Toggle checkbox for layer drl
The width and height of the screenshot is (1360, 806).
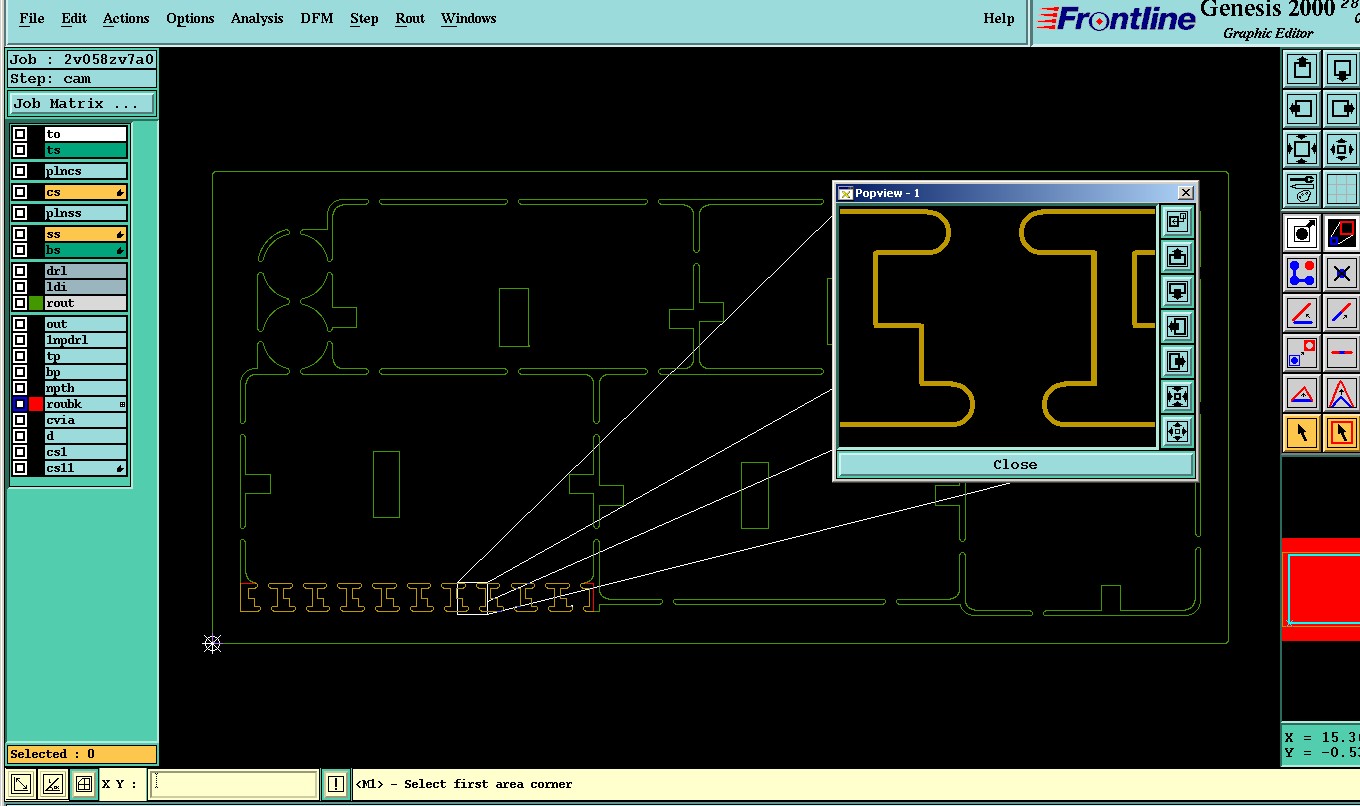click(20, 271)
